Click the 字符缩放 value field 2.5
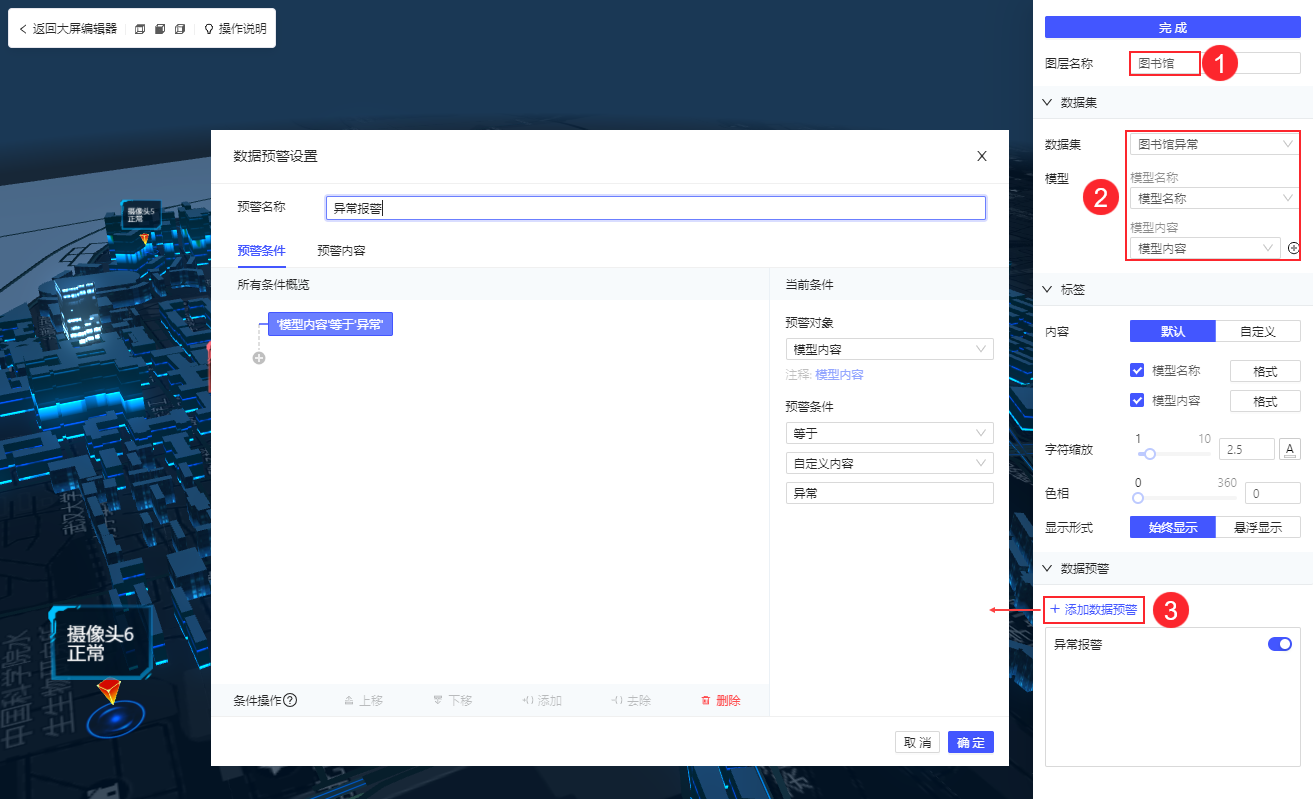Viewport: 1313px width, 799px height. coord(1246,449)
